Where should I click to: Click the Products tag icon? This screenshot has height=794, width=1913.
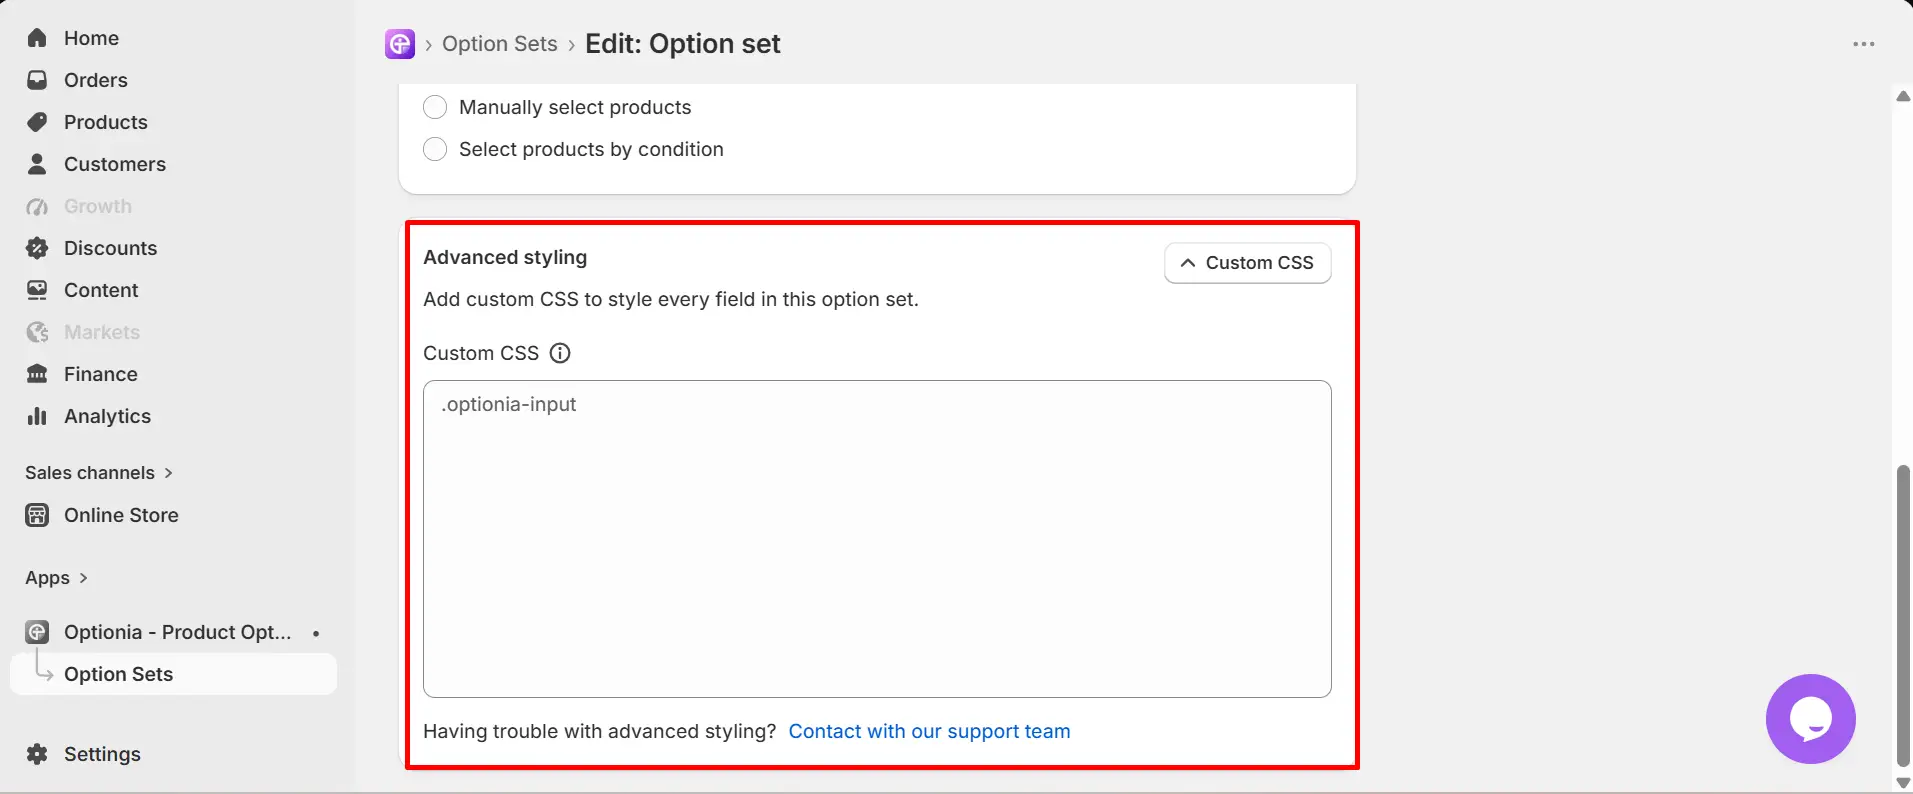(37, 122)
